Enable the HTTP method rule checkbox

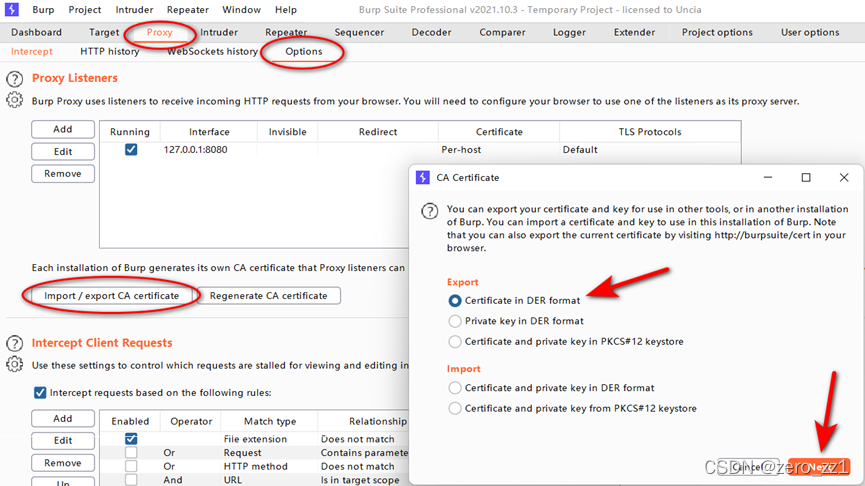pos(131,466)
